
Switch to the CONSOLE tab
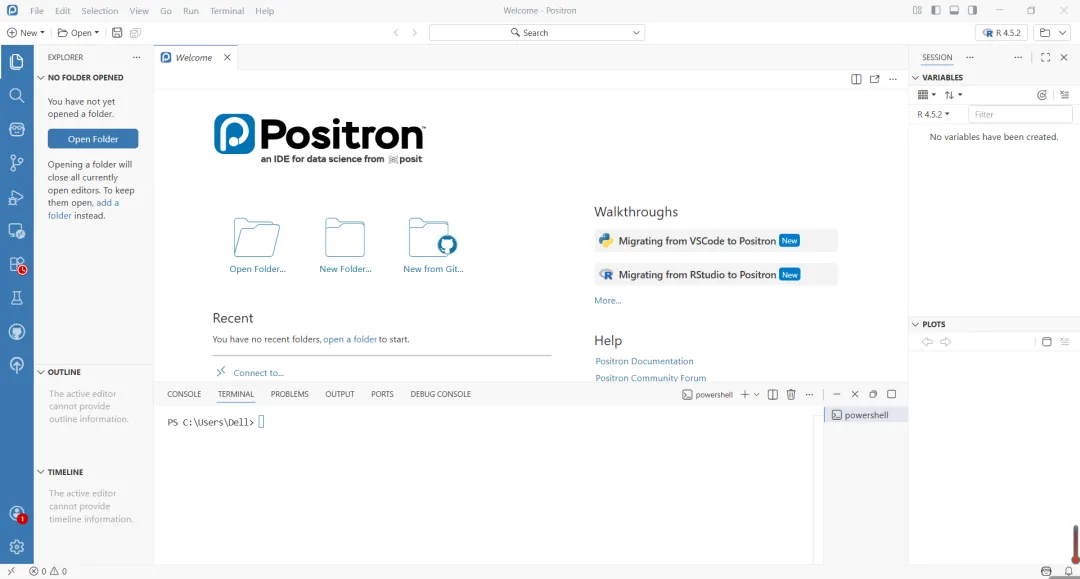point(184,394)
